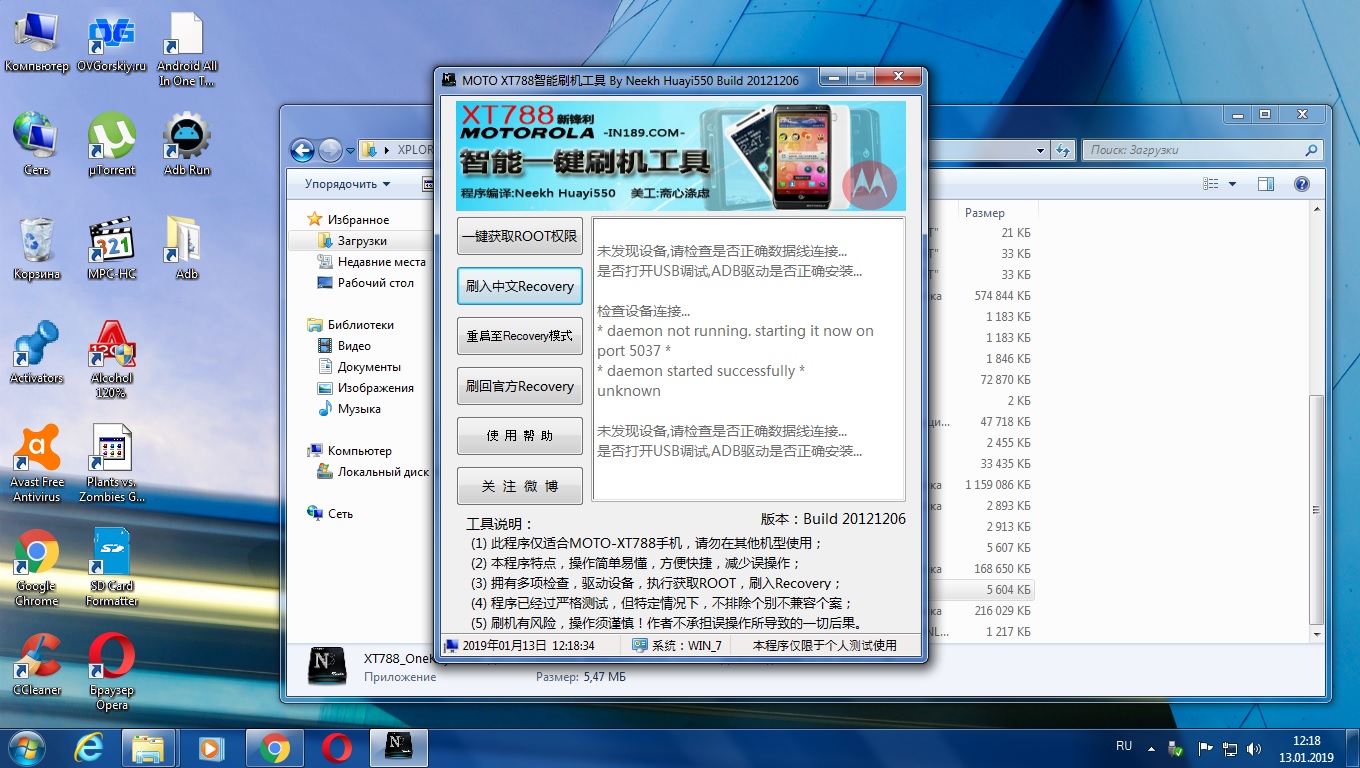Open Chrome from the taskbar
1360x768 pixels.
pos(274,747)
